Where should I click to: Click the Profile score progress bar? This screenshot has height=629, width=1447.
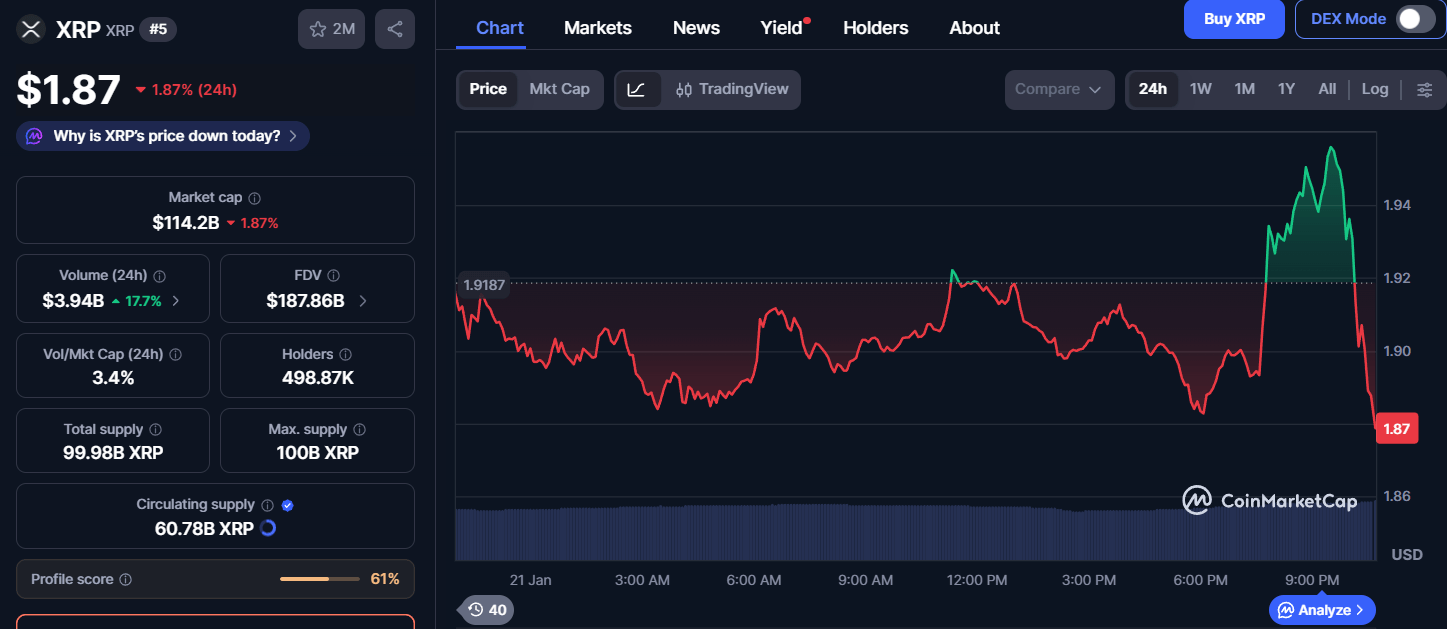319,579
